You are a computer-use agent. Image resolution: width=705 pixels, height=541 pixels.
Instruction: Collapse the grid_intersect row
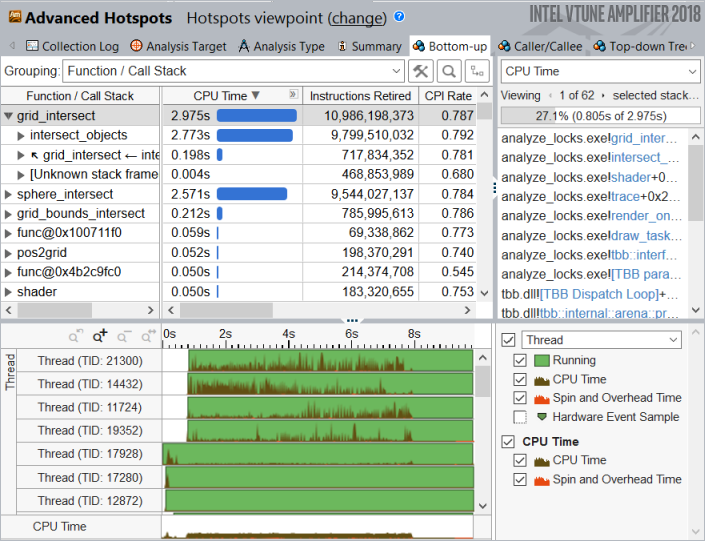coord(8,116)
